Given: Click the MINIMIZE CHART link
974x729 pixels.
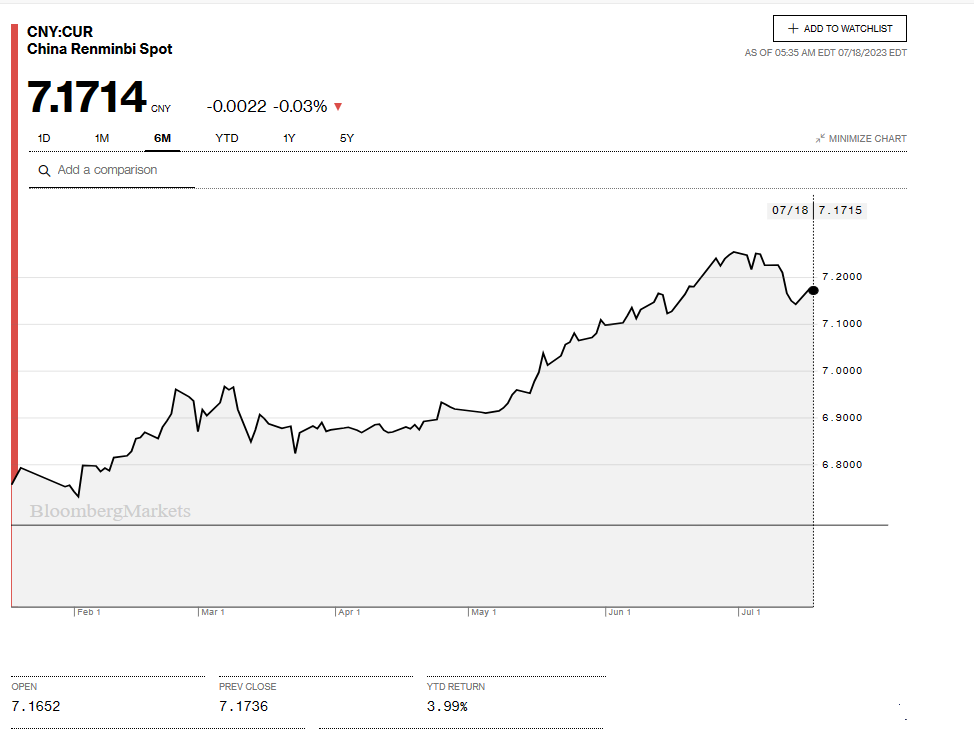Looking at the screenshot, I should tap(867, 138).
